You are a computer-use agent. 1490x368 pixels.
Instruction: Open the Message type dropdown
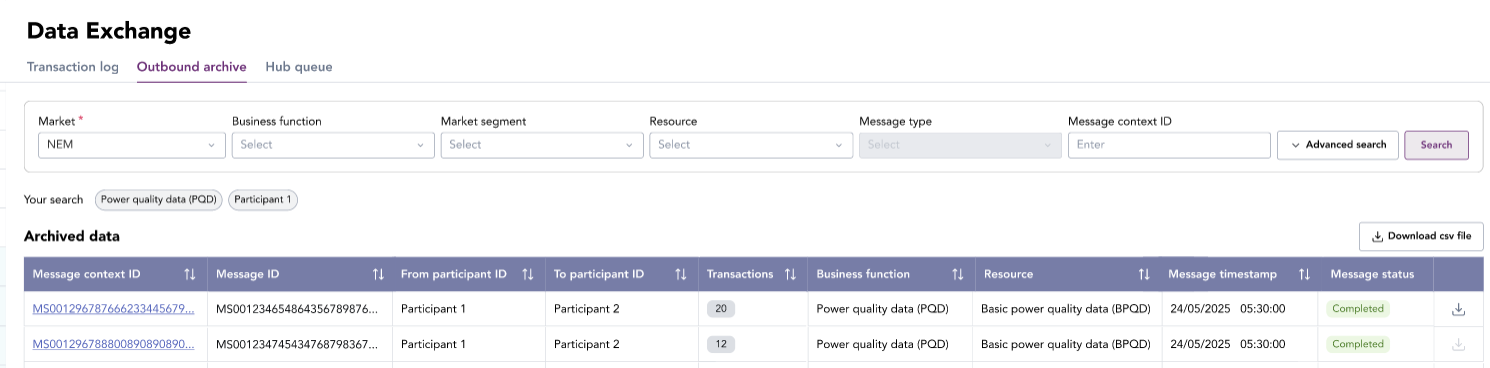pyautogui.click(x=960, y=145)
